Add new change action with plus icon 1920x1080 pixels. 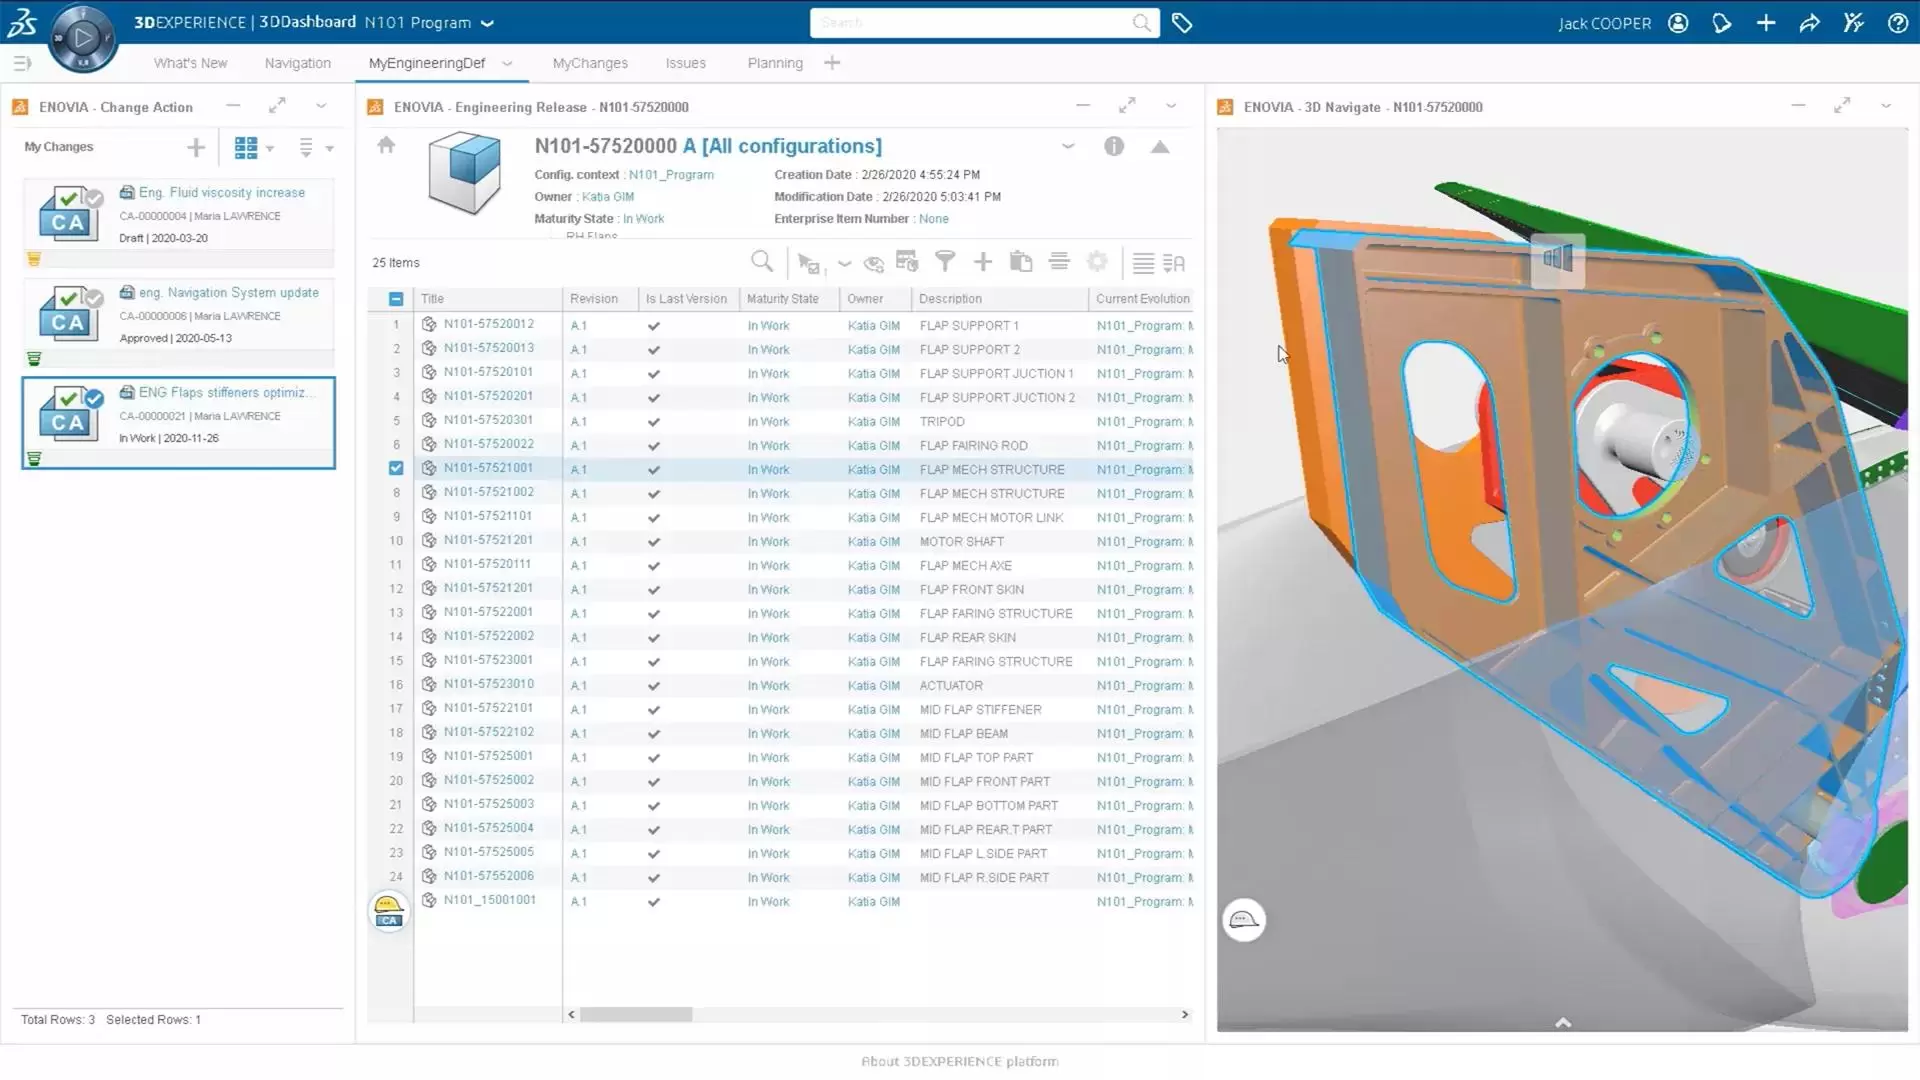coord(196,148)
